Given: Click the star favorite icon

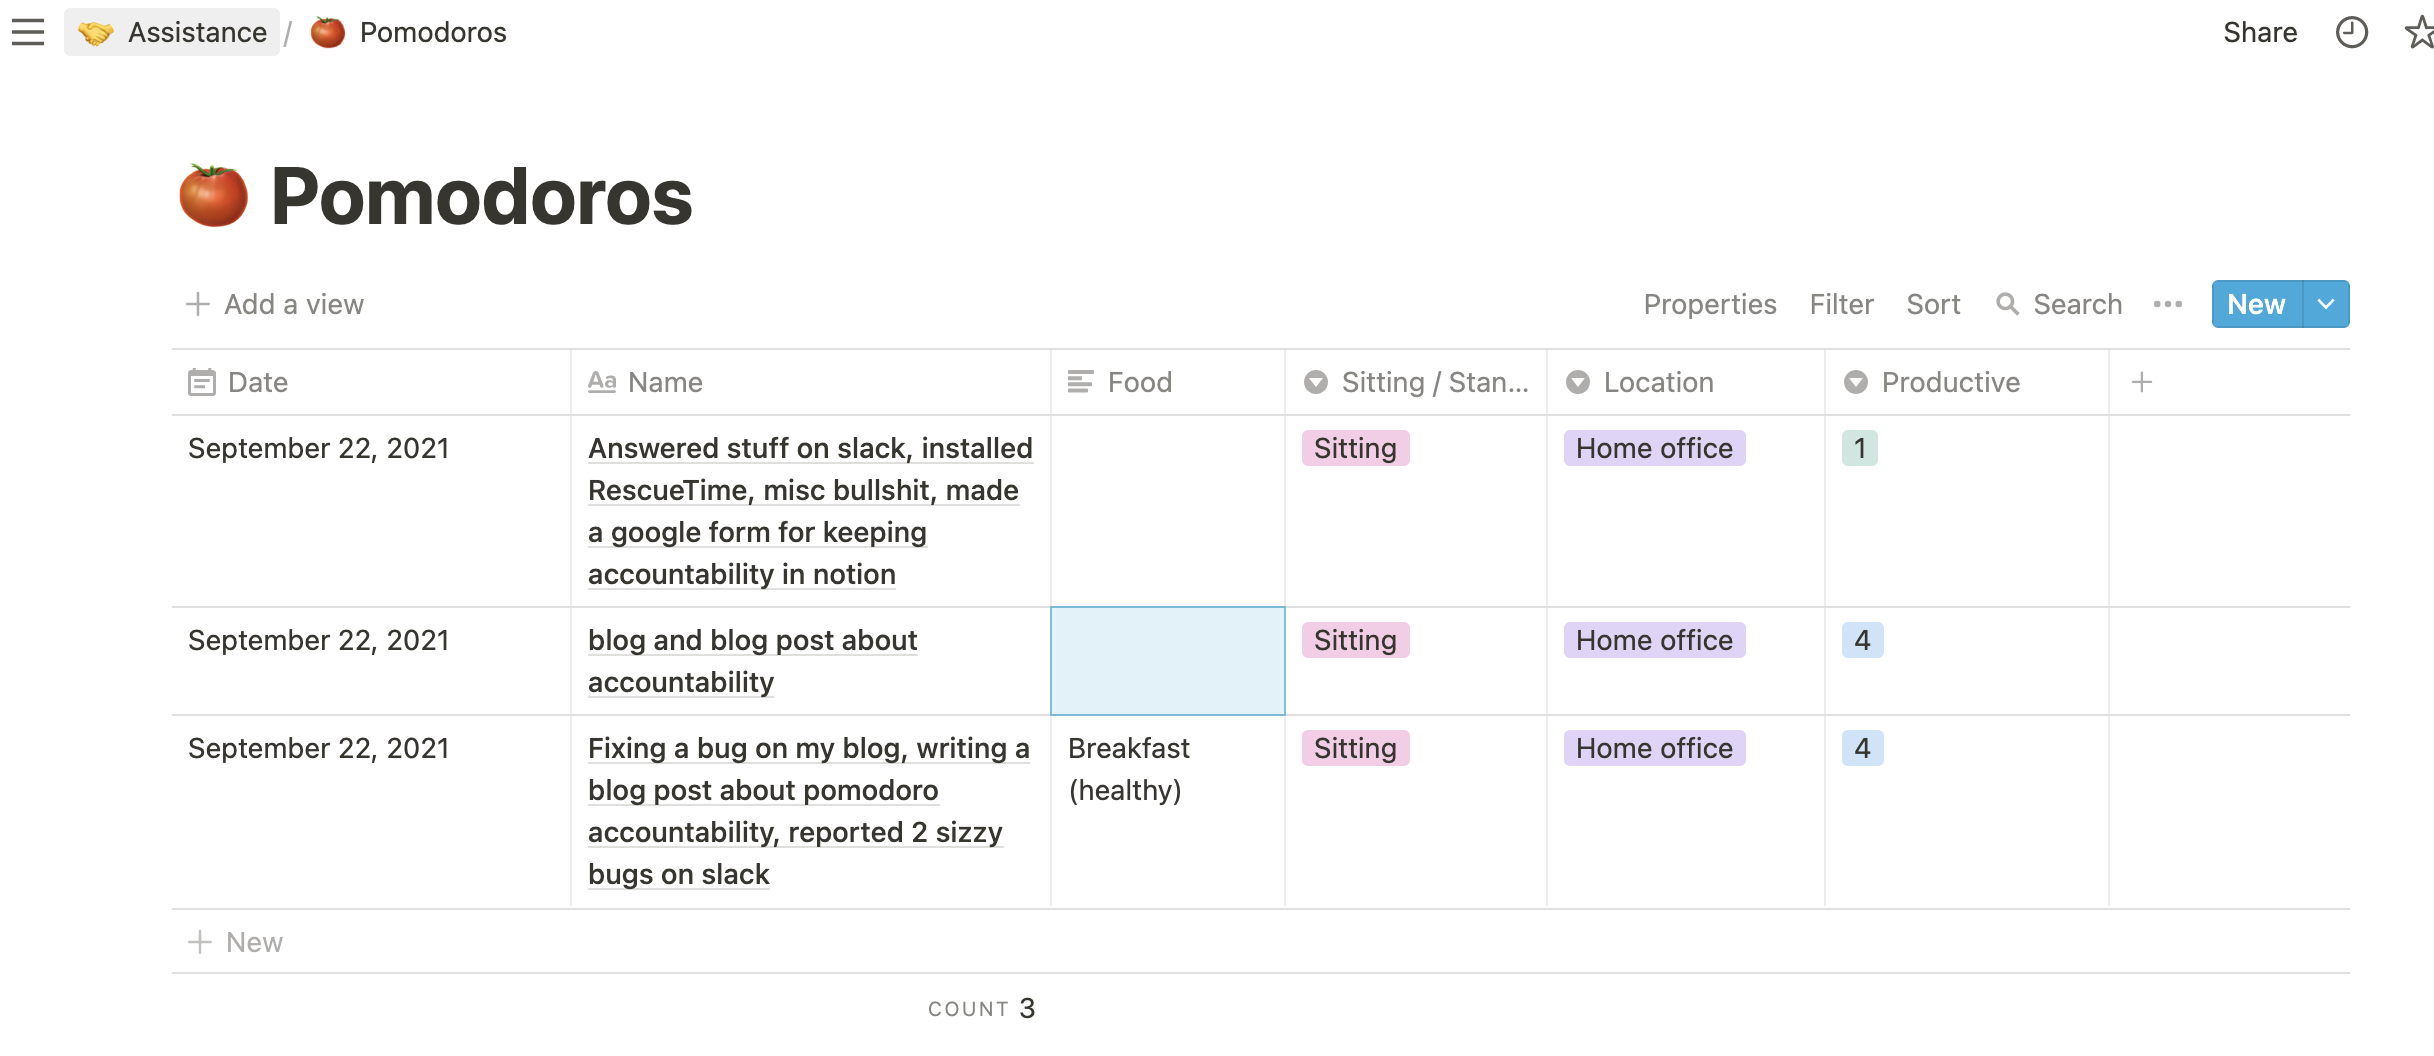Looking at the screenshot, I should 2419,32.
